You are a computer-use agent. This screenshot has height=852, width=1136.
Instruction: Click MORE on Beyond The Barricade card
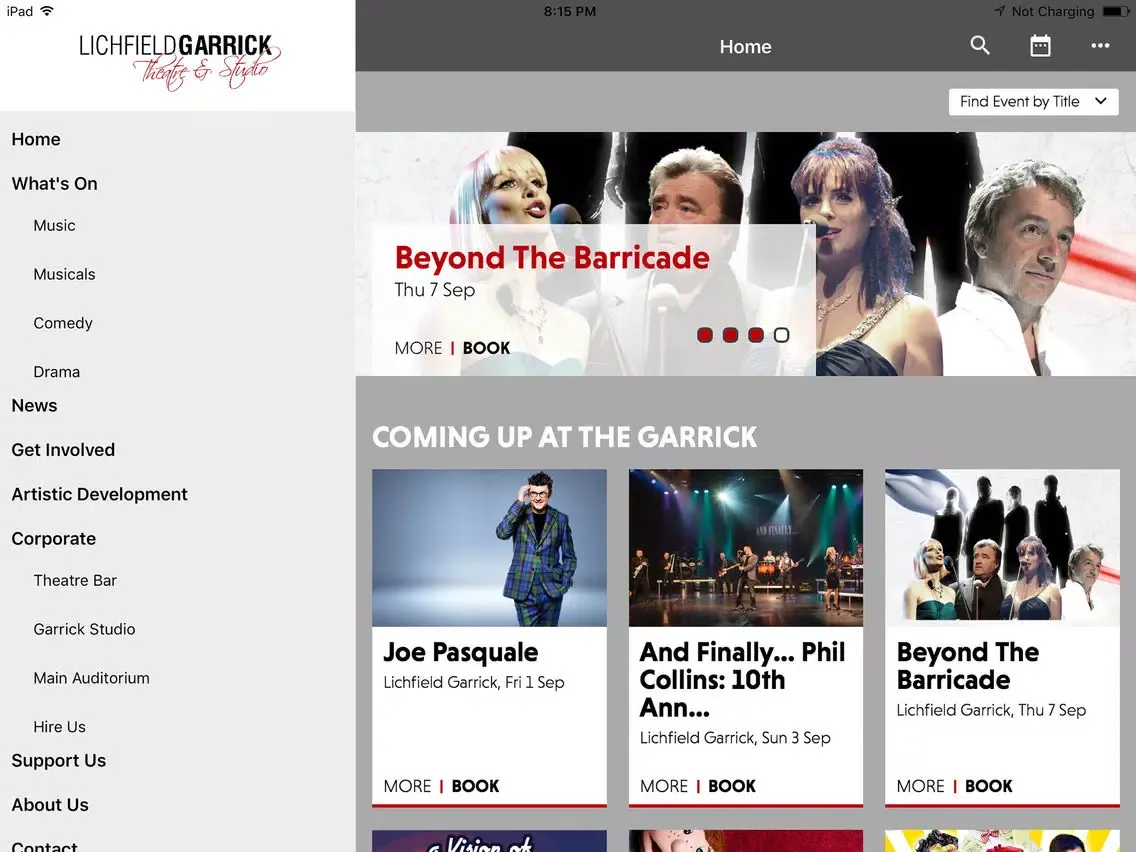[x=920, y=786]
